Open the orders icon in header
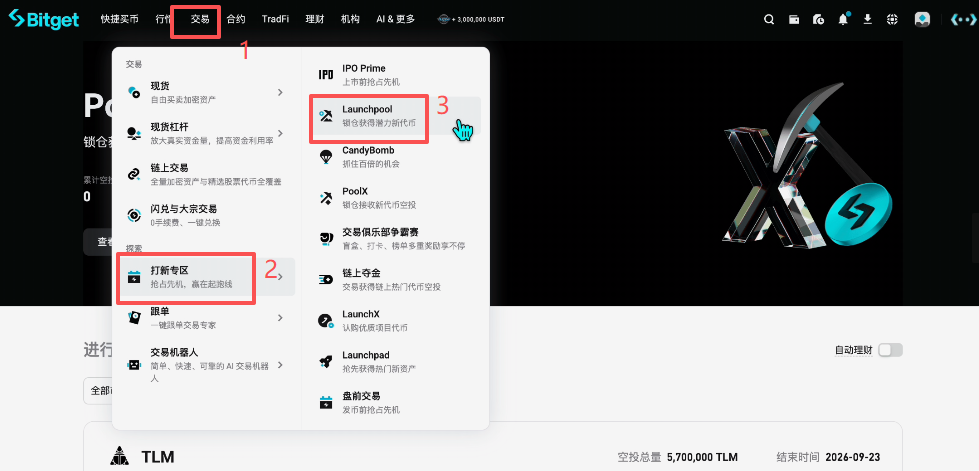This screenshot has height=471, width=979. click(819, 19)
